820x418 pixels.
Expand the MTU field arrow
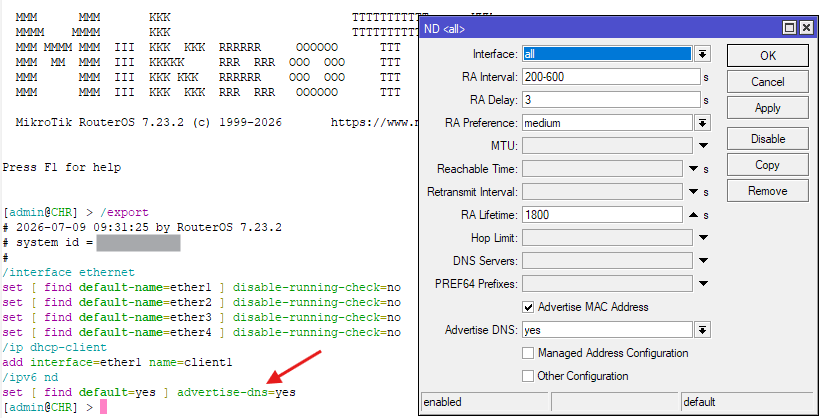tap(703, 146)
